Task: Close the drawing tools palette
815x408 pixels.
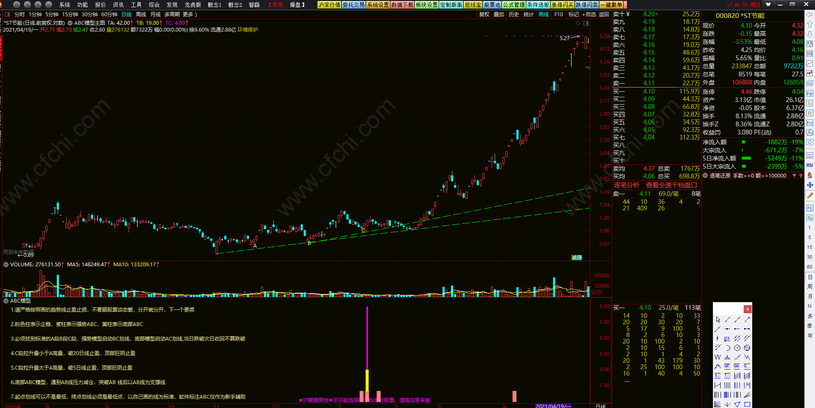Action: pyautogui.click(x=747, y=309)
